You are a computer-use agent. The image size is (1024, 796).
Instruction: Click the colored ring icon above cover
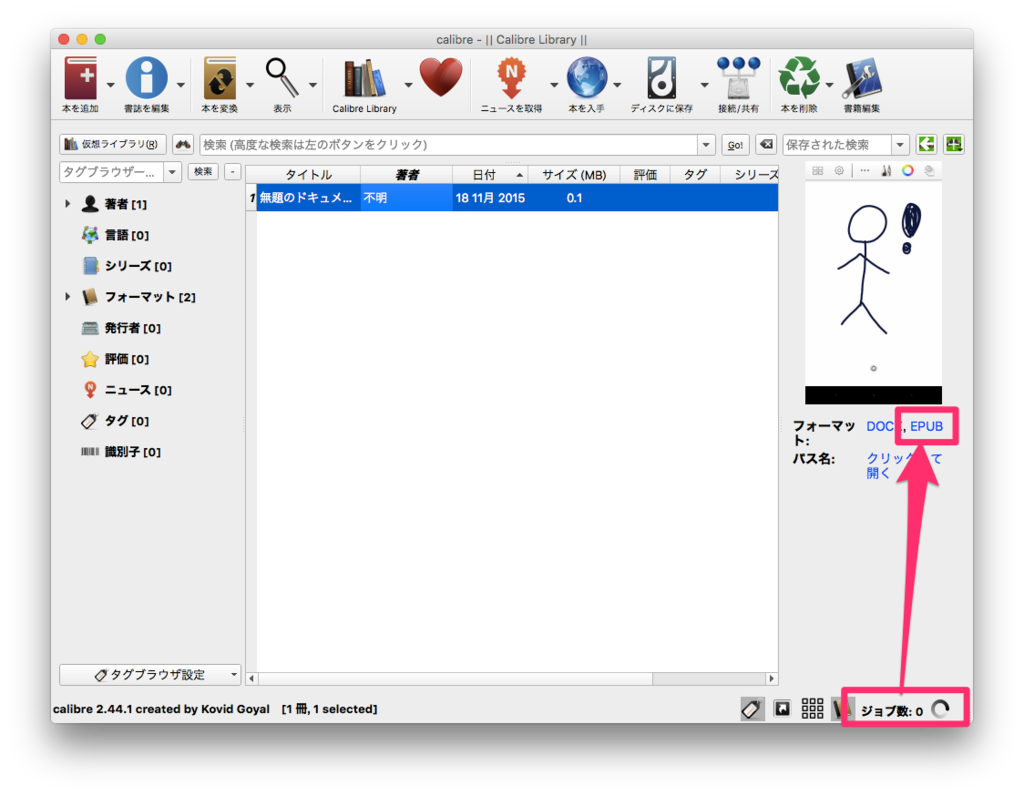[908, 171]
